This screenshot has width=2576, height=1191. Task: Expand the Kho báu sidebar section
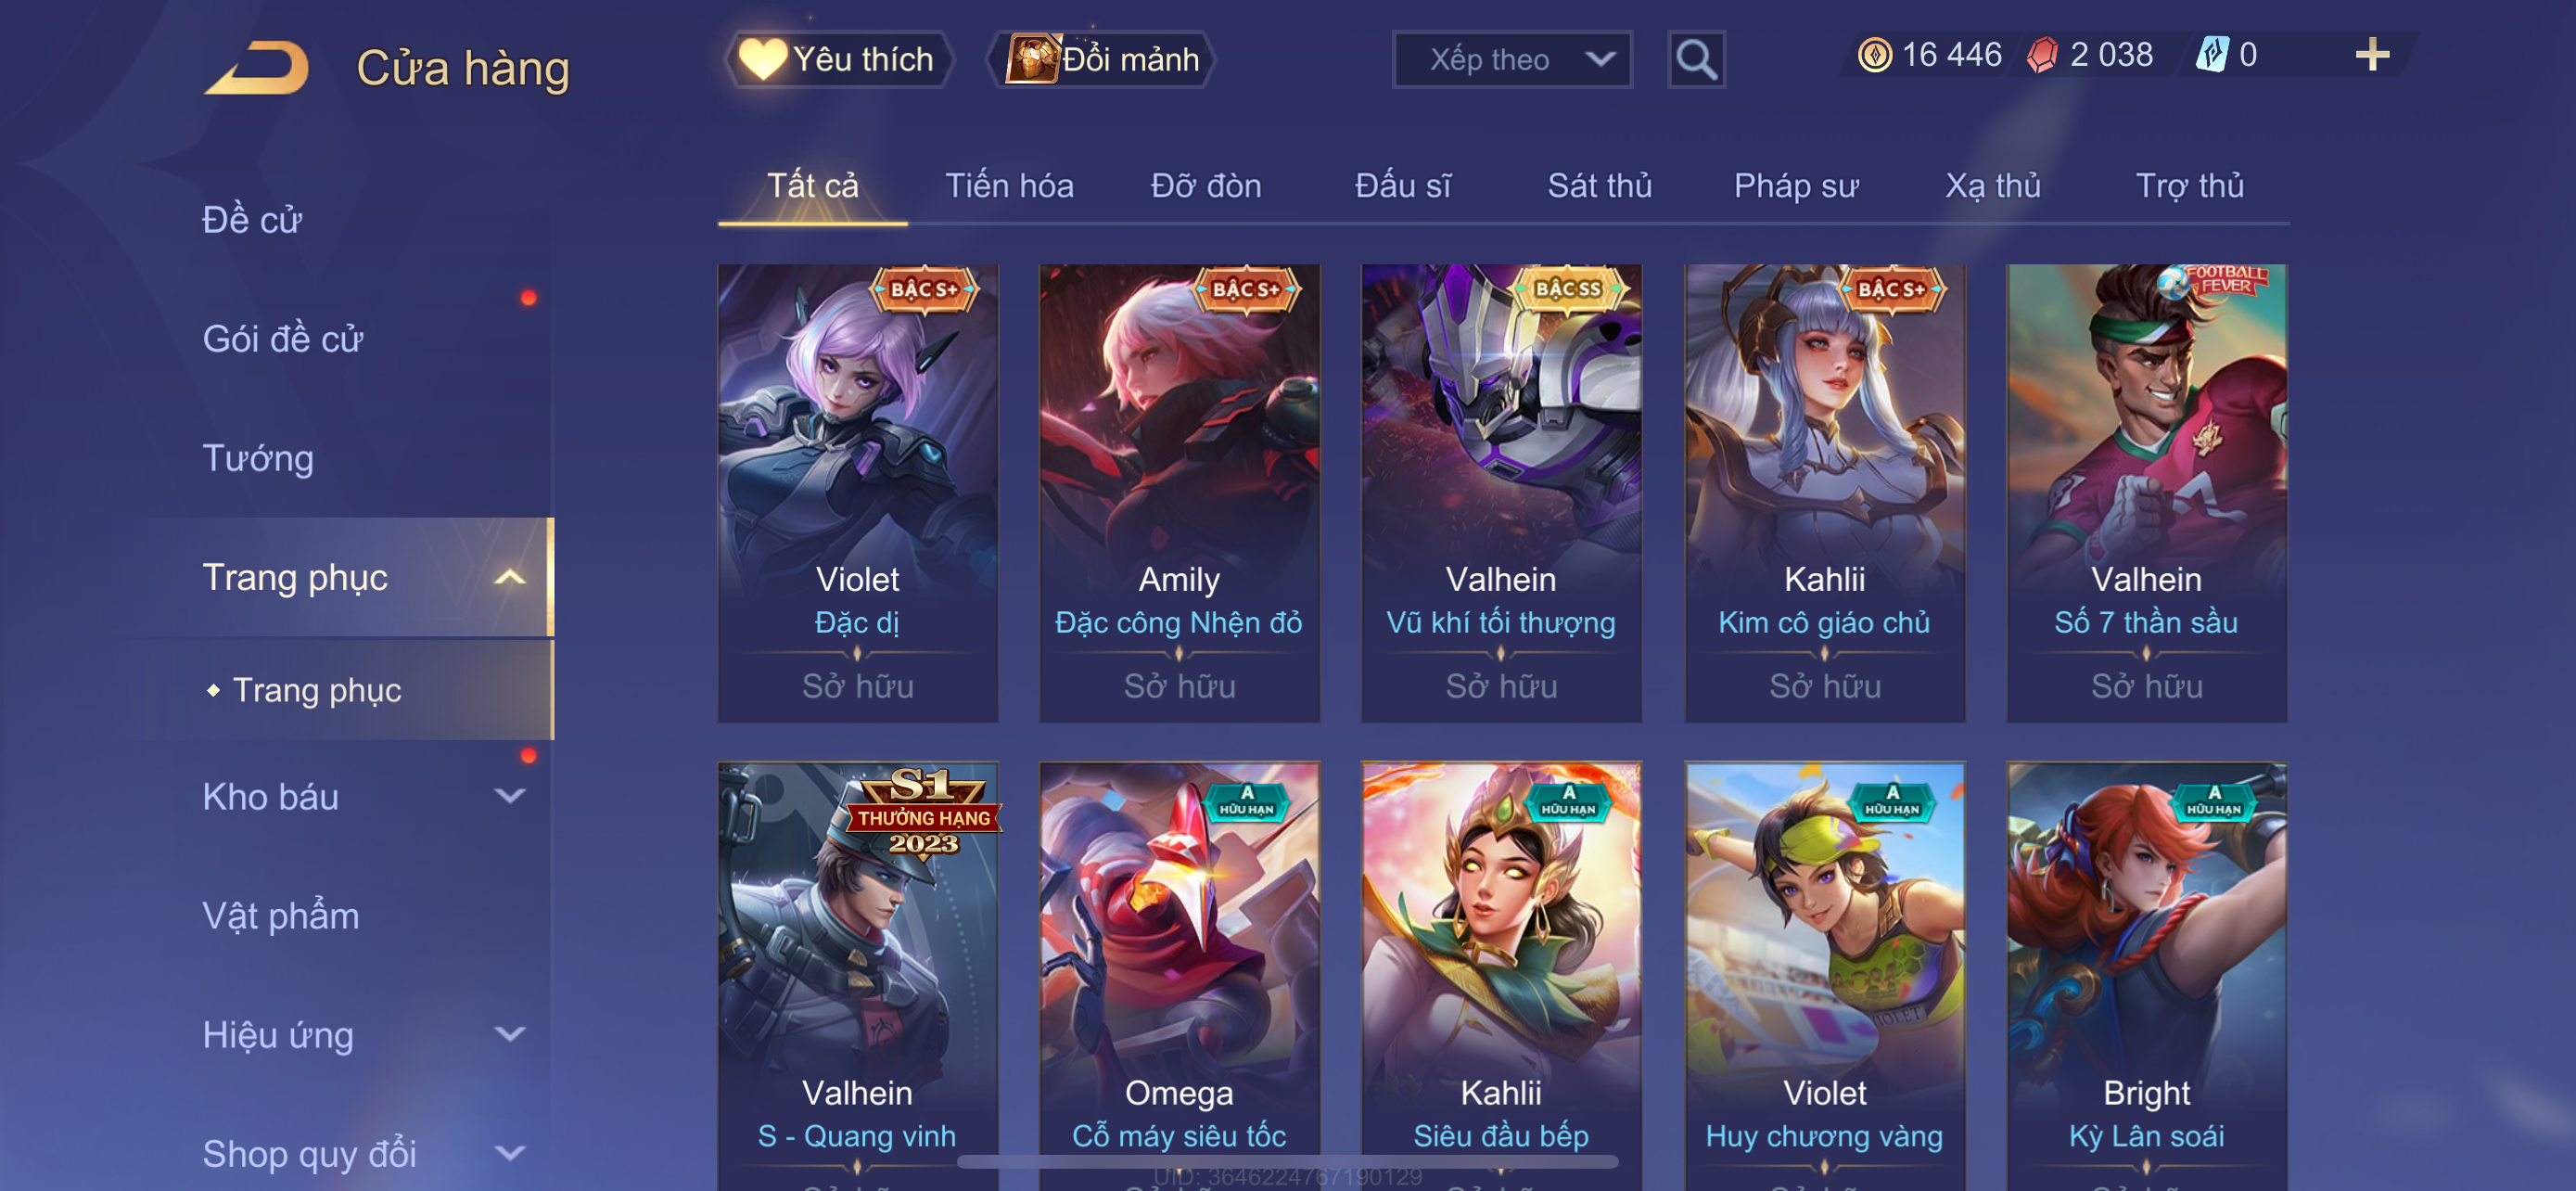coord(510,796)
